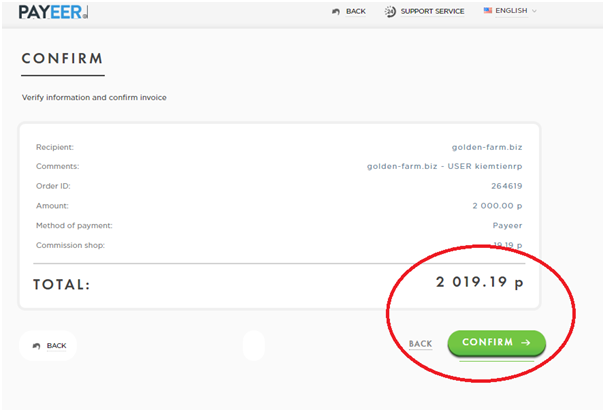
Task: Click the back arrow icon in header
Action: click(335, 11)
